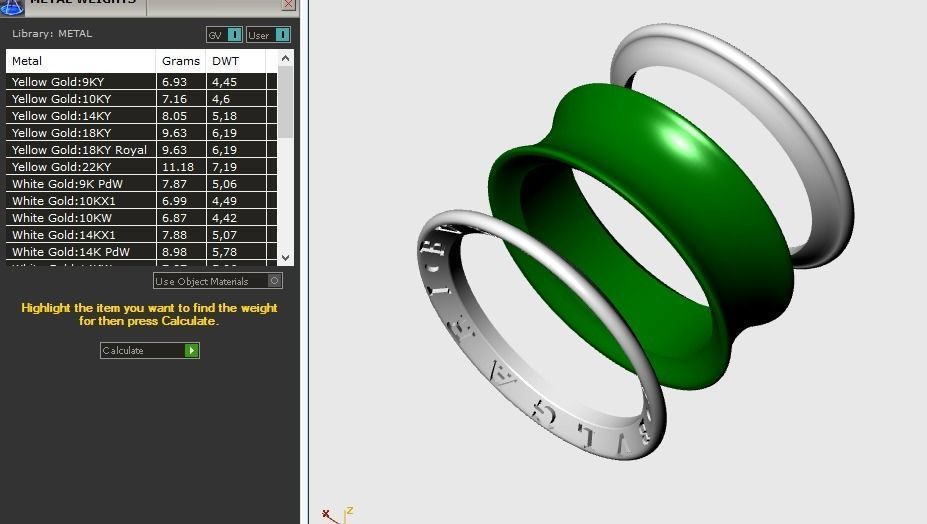Sort by the Metal column header
This screenshot has width=927, height=524.
[80, 61]
